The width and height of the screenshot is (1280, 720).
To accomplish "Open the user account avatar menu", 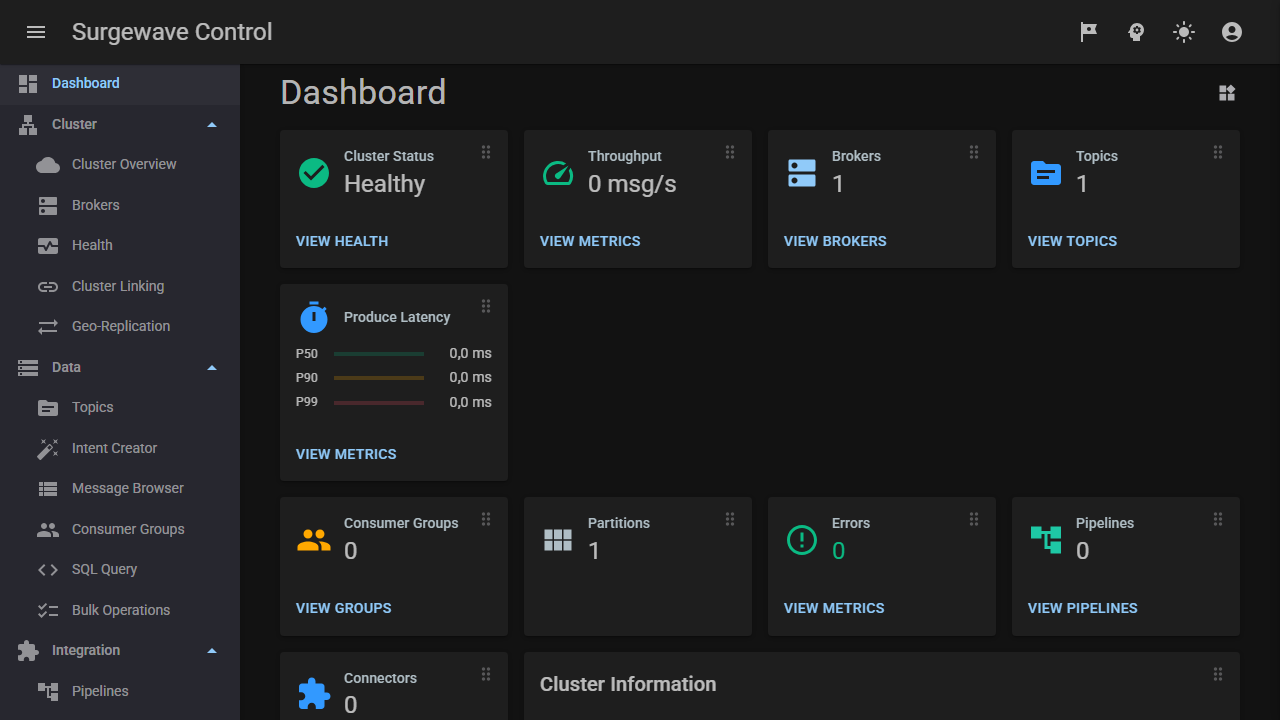I will click(x=1232, y=32).
